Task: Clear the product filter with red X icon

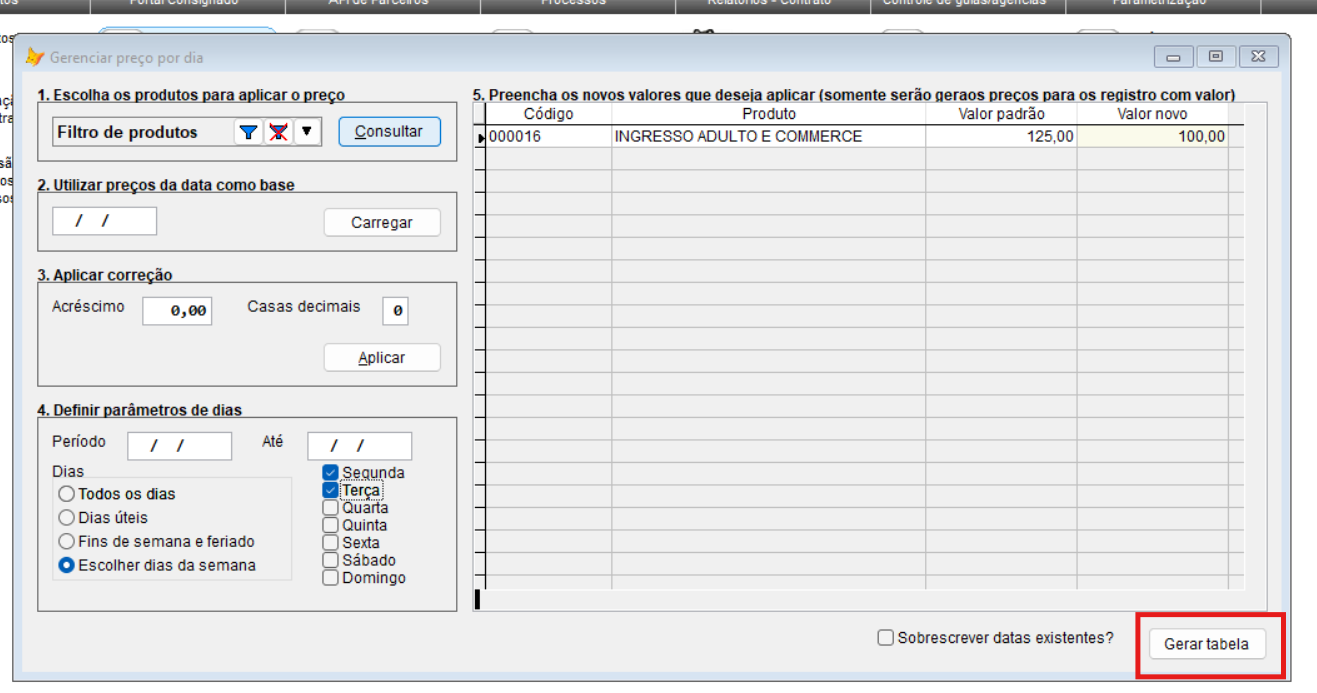Action: coord(278,132)
